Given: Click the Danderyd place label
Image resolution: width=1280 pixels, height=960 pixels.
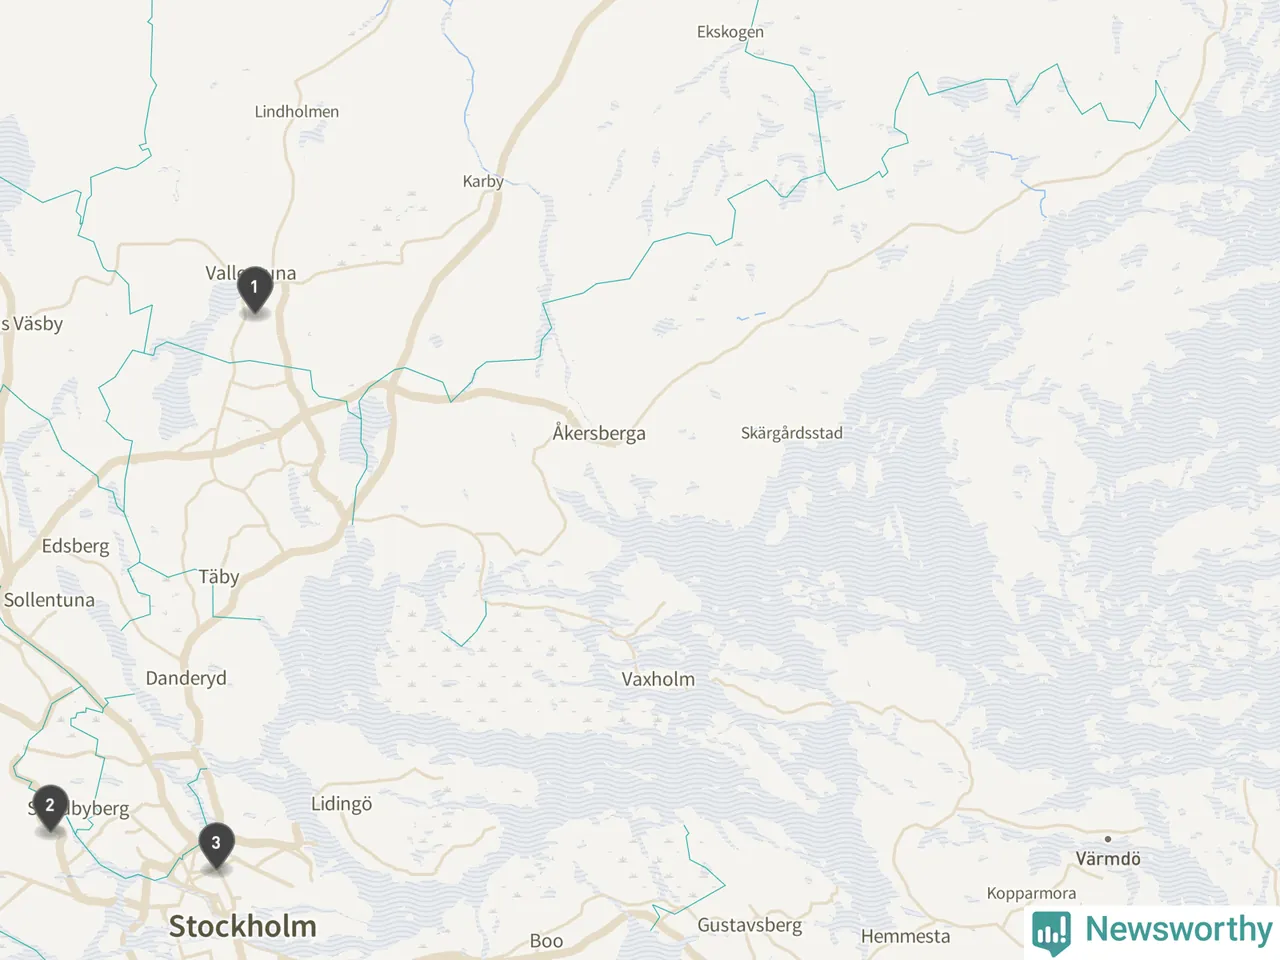Looking at the screenshot, I should (x=186, y=678).
